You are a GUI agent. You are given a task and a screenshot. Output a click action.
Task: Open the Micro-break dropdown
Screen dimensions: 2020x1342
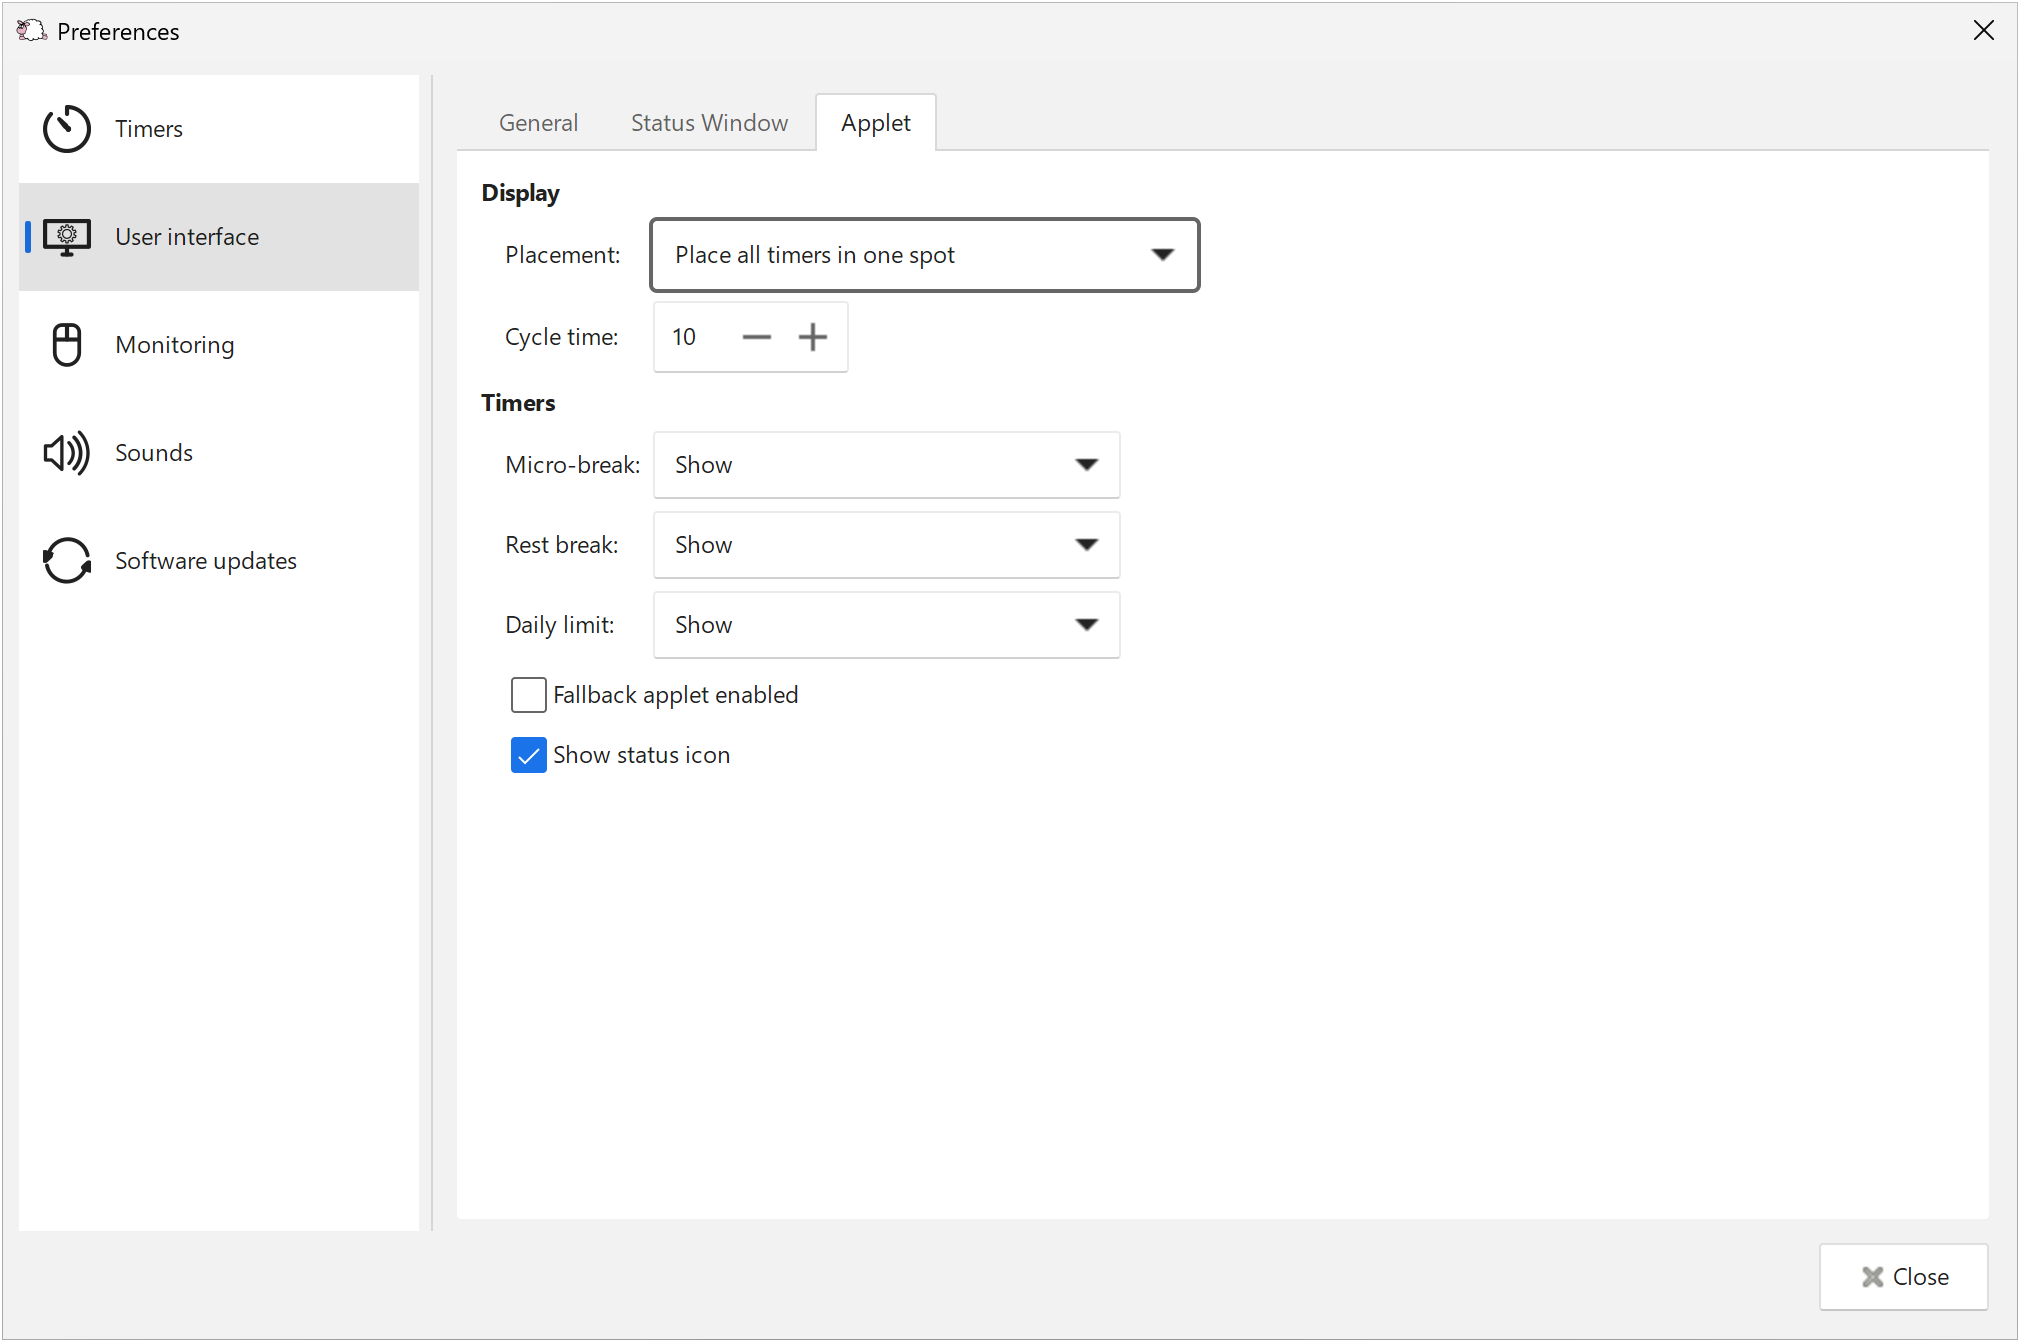coord(887,465)
